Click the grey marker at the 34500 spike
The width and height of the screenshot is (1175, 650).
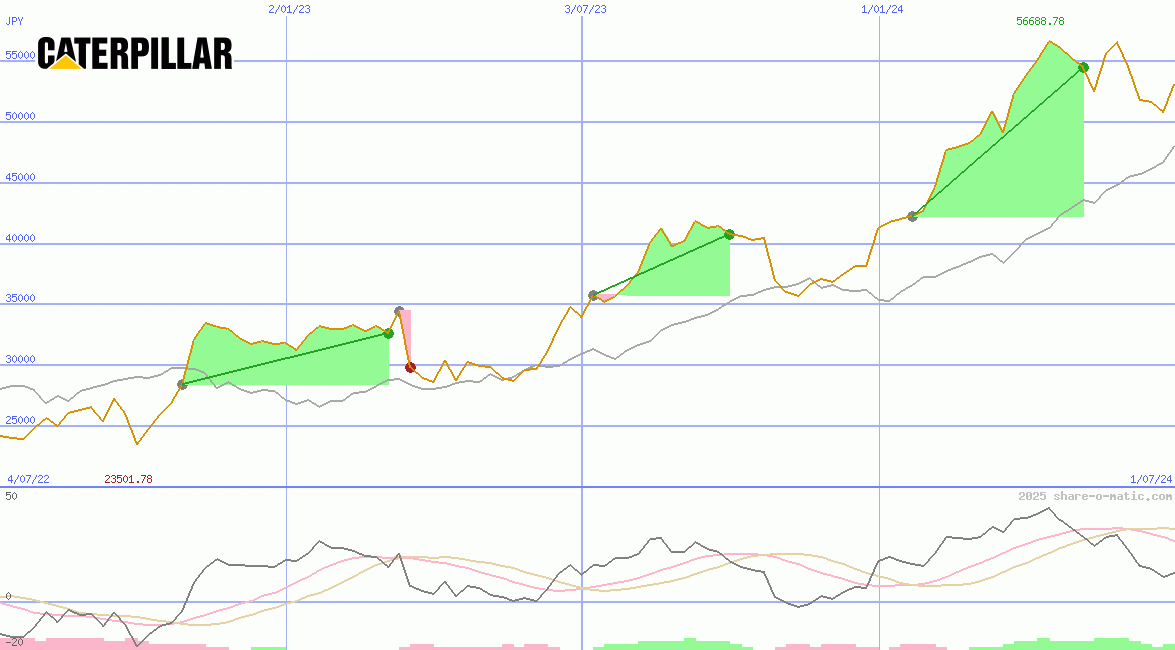[399, 311]
